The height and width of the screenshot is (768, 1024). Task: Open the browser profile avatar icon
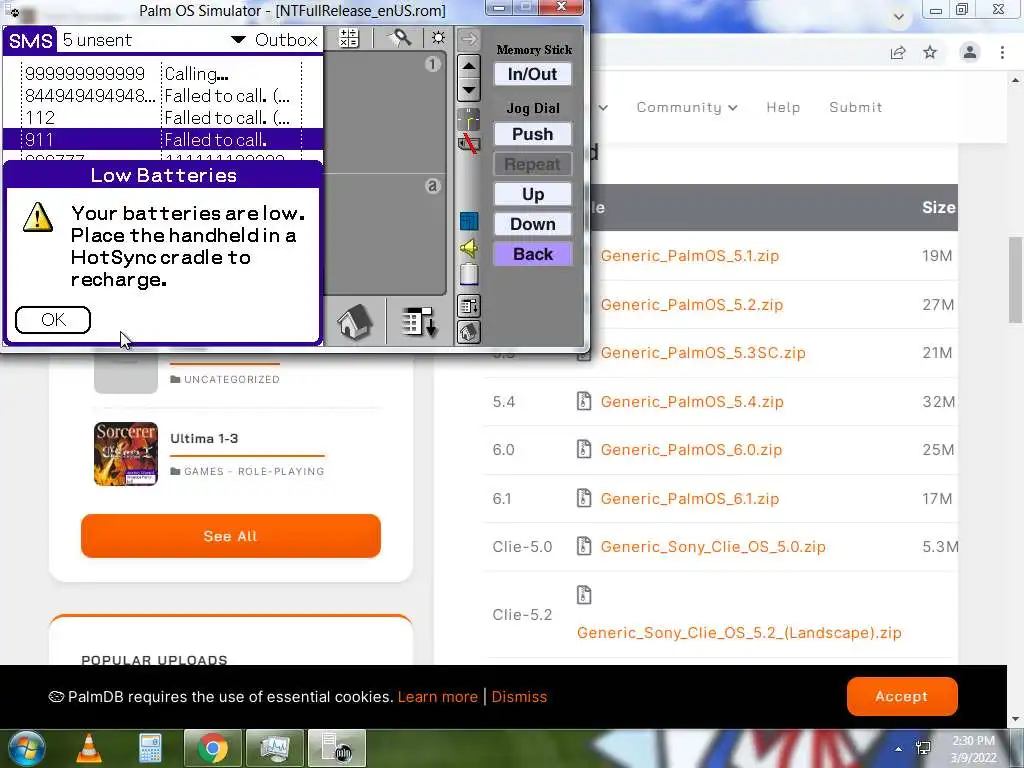pyautogui.click(x=970, y=52)
